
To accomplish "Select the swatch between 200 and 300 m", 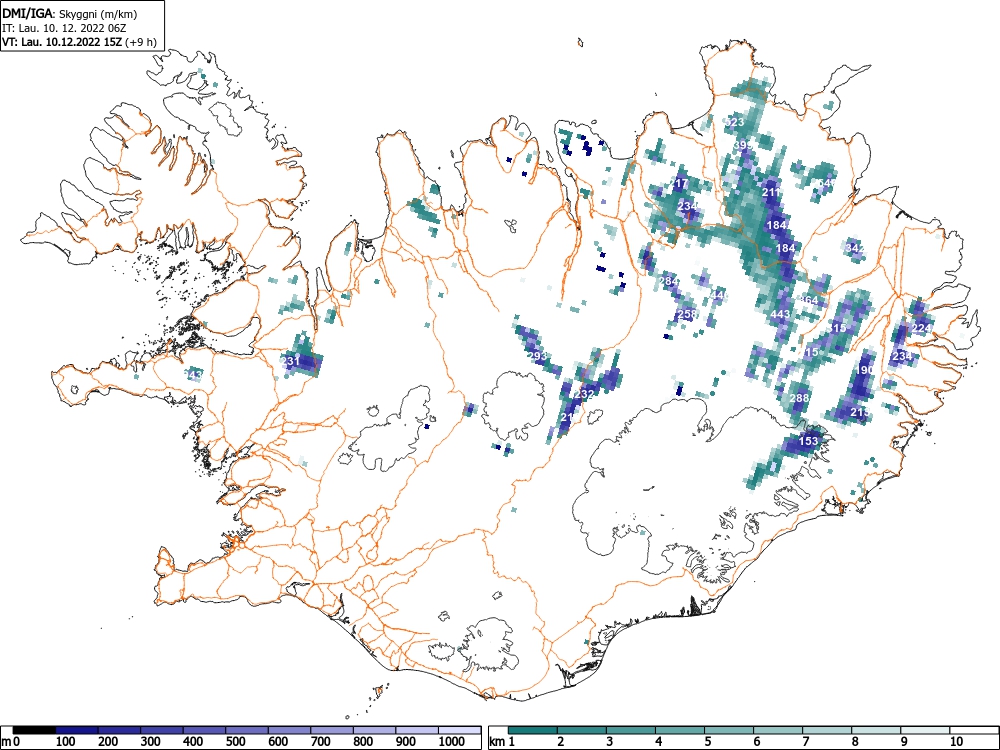I will [x=119, y=730].
